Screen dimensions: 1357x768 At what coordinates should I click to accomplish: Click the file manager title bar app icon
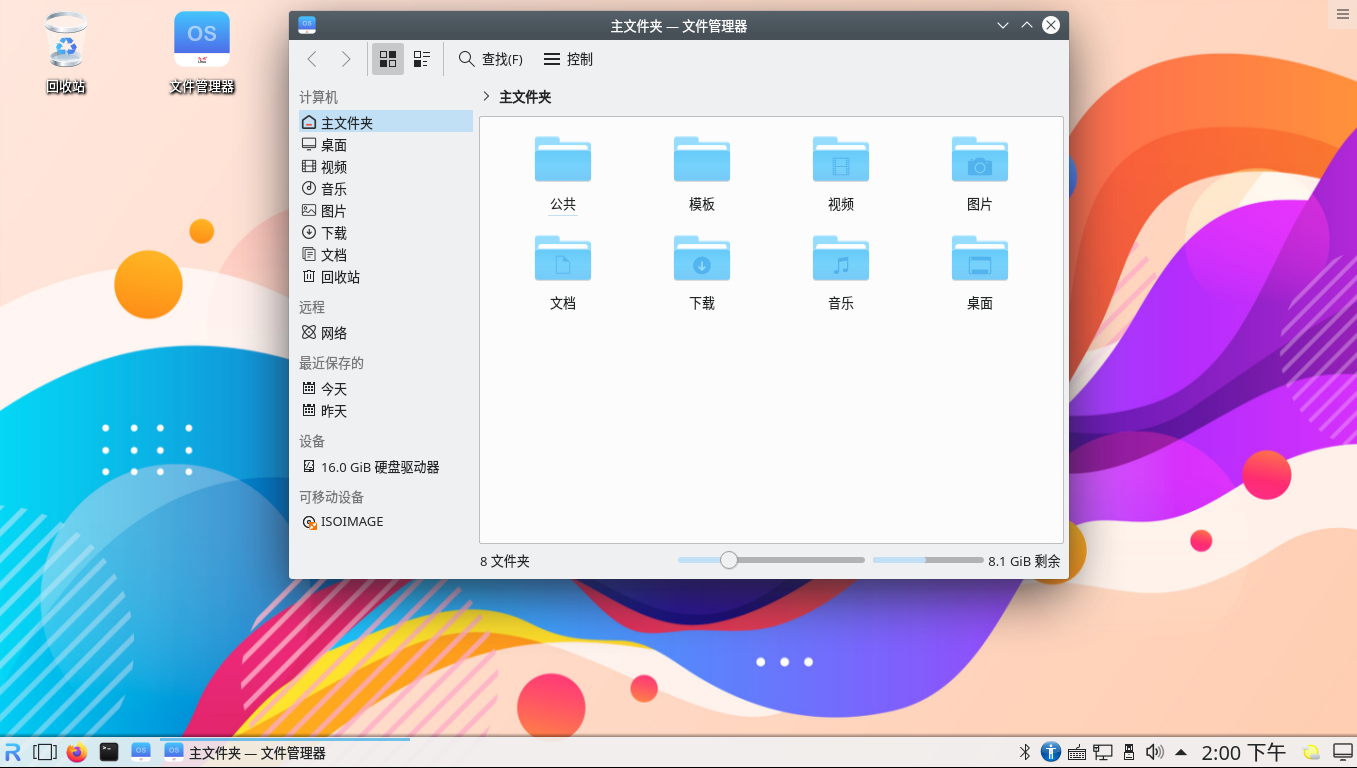pos(307,25)
